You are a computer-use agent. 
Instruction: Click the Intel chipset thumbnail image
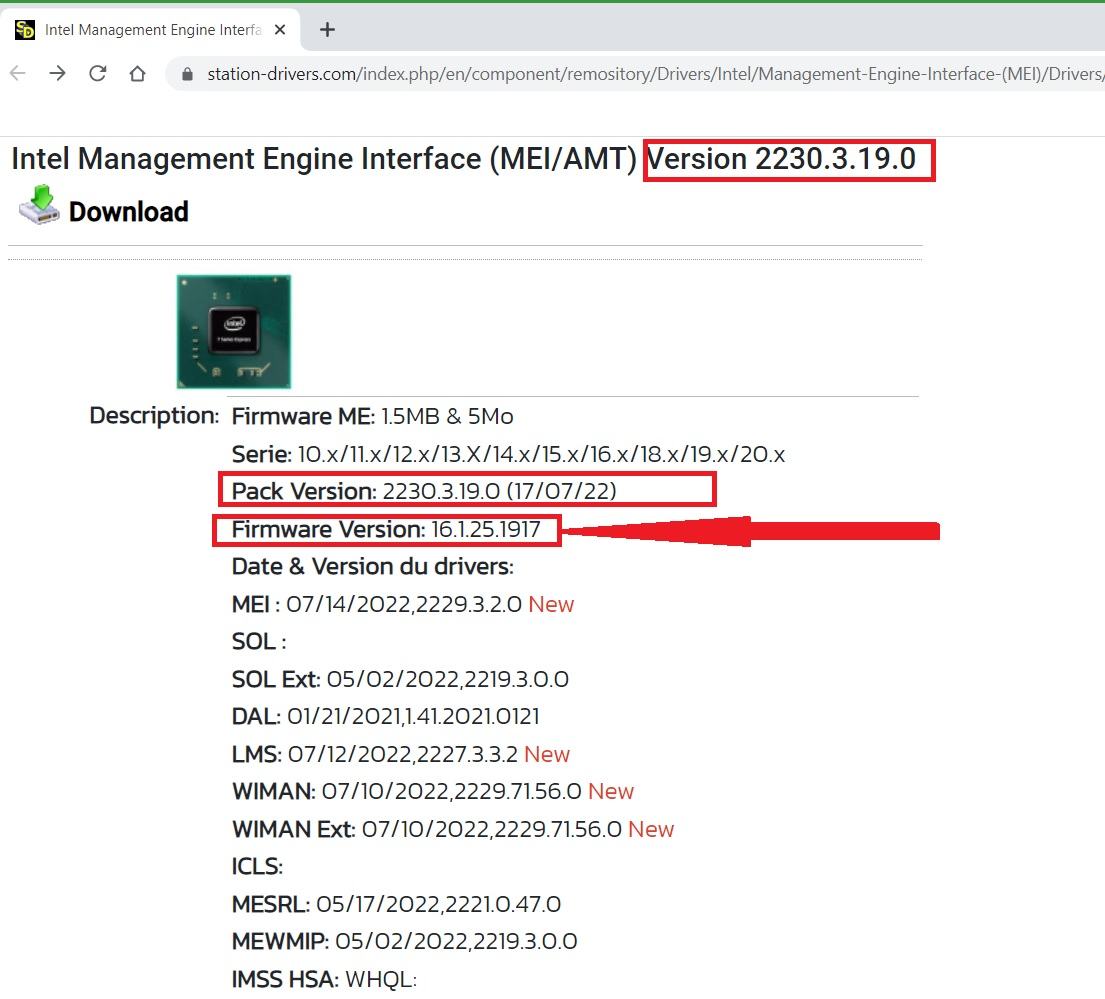[x=233, y=331]
